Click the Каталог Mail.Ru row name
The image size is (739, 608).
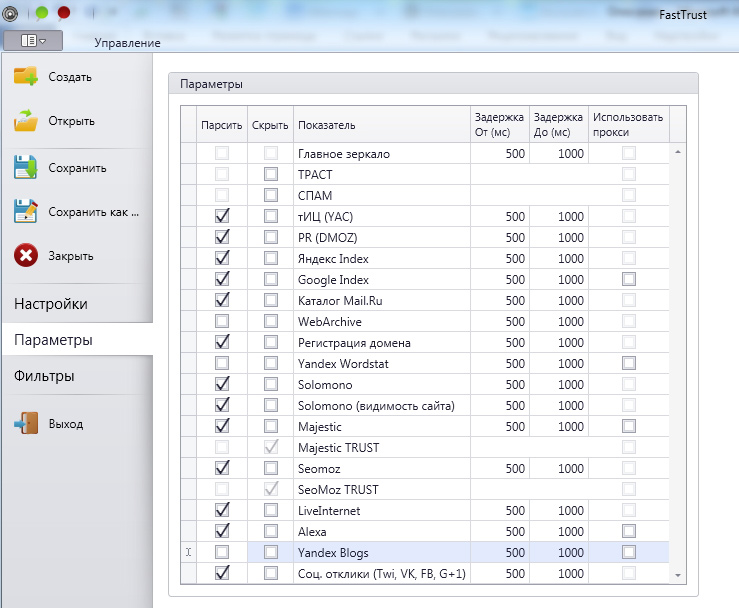[x=340, y=301]
